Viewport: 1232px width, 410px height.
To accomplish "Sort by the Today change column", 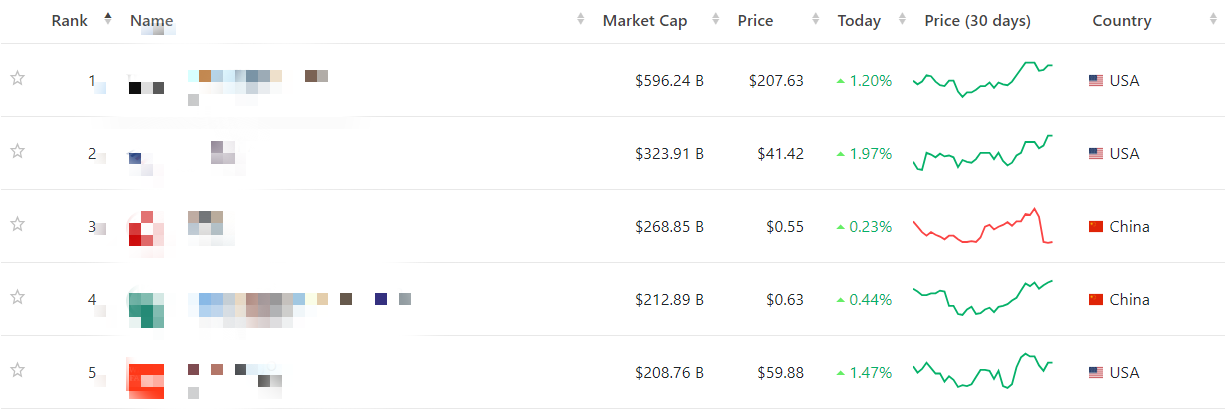I will [860, 21].
